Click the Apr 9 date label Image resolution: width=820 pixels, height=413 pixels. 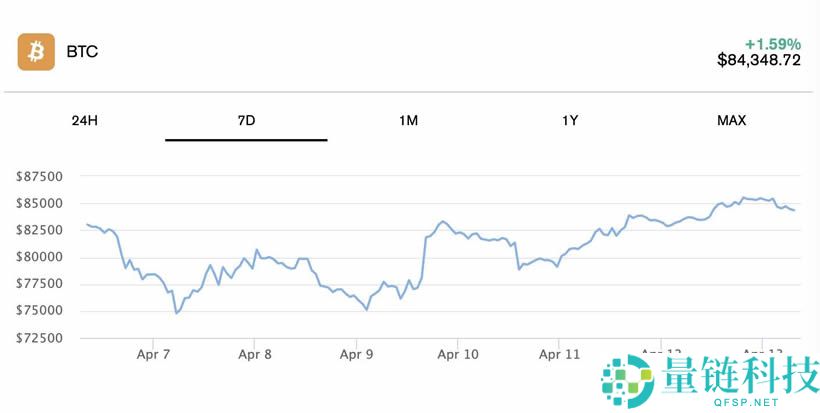[x=357, y=354]
